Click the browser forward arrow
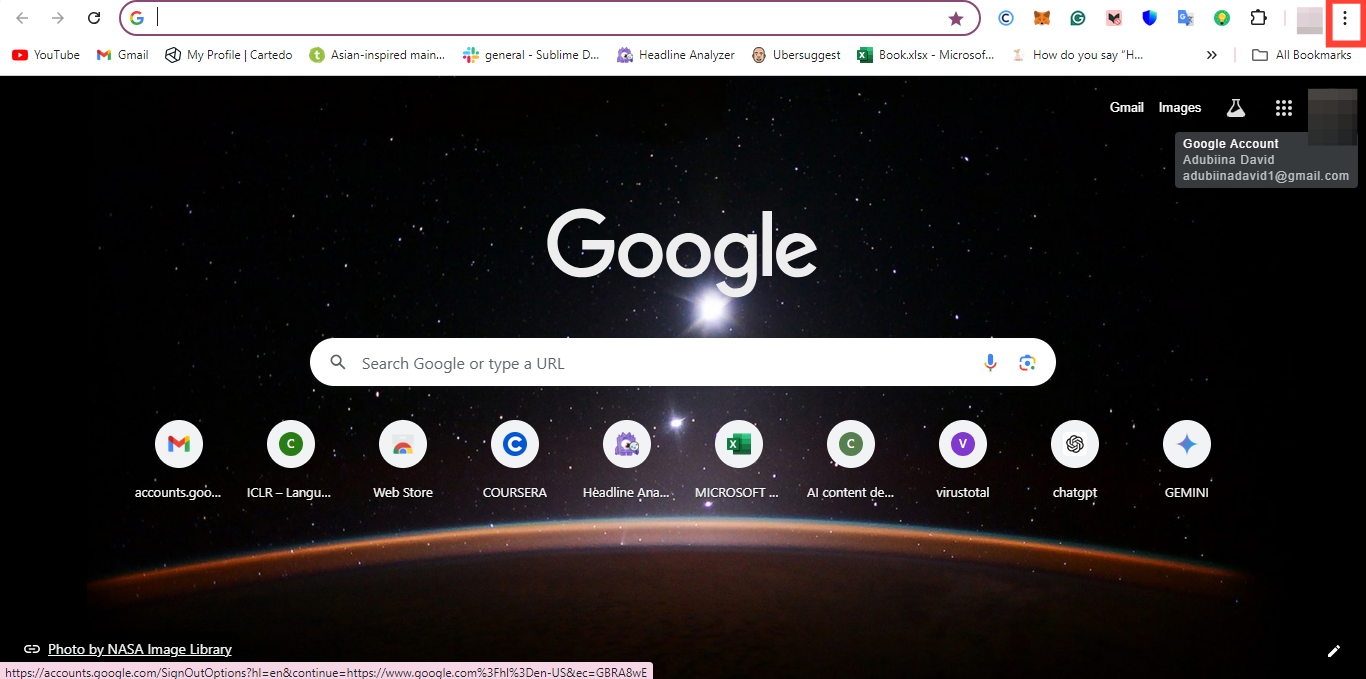The height and width of the screenshot is (679, 1366). click(58, 18)
